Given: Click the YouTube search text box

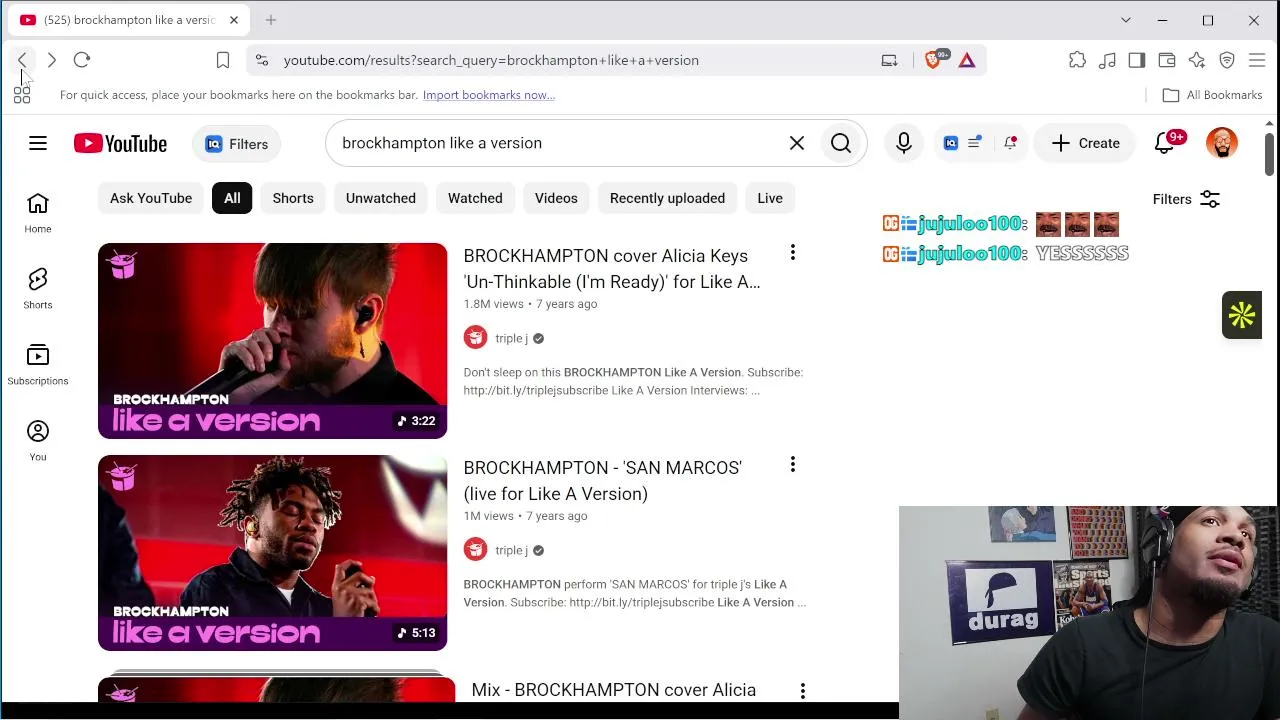Looking at the screenshot, I should (560, 143).
